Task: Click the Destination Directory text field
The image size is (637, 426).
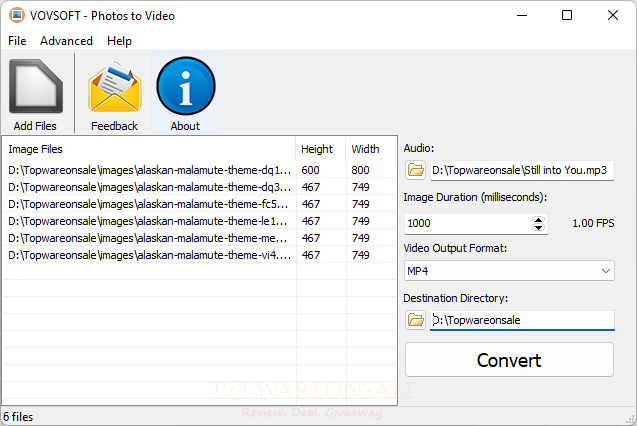Action: (522, 320)
